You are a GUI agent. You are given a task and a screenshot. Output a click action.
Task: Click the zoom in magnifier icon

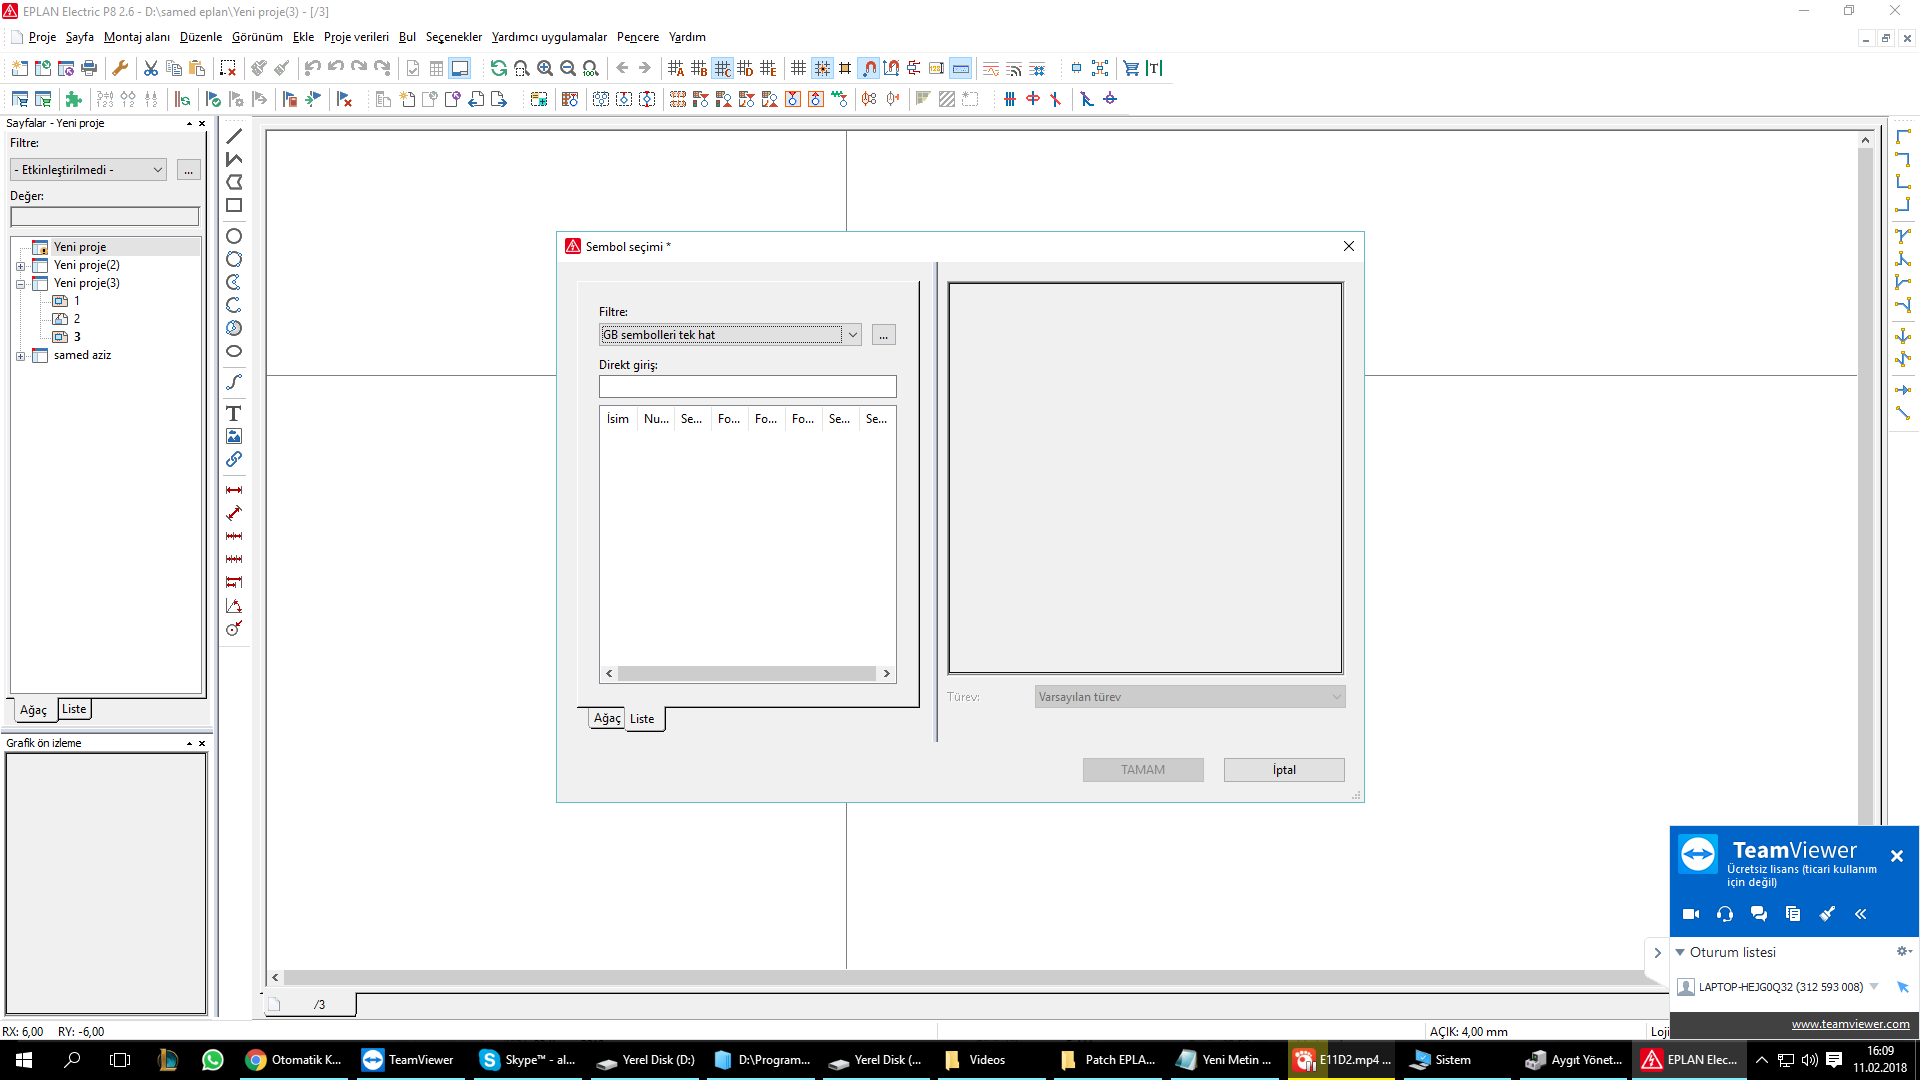tap(545, 68)
